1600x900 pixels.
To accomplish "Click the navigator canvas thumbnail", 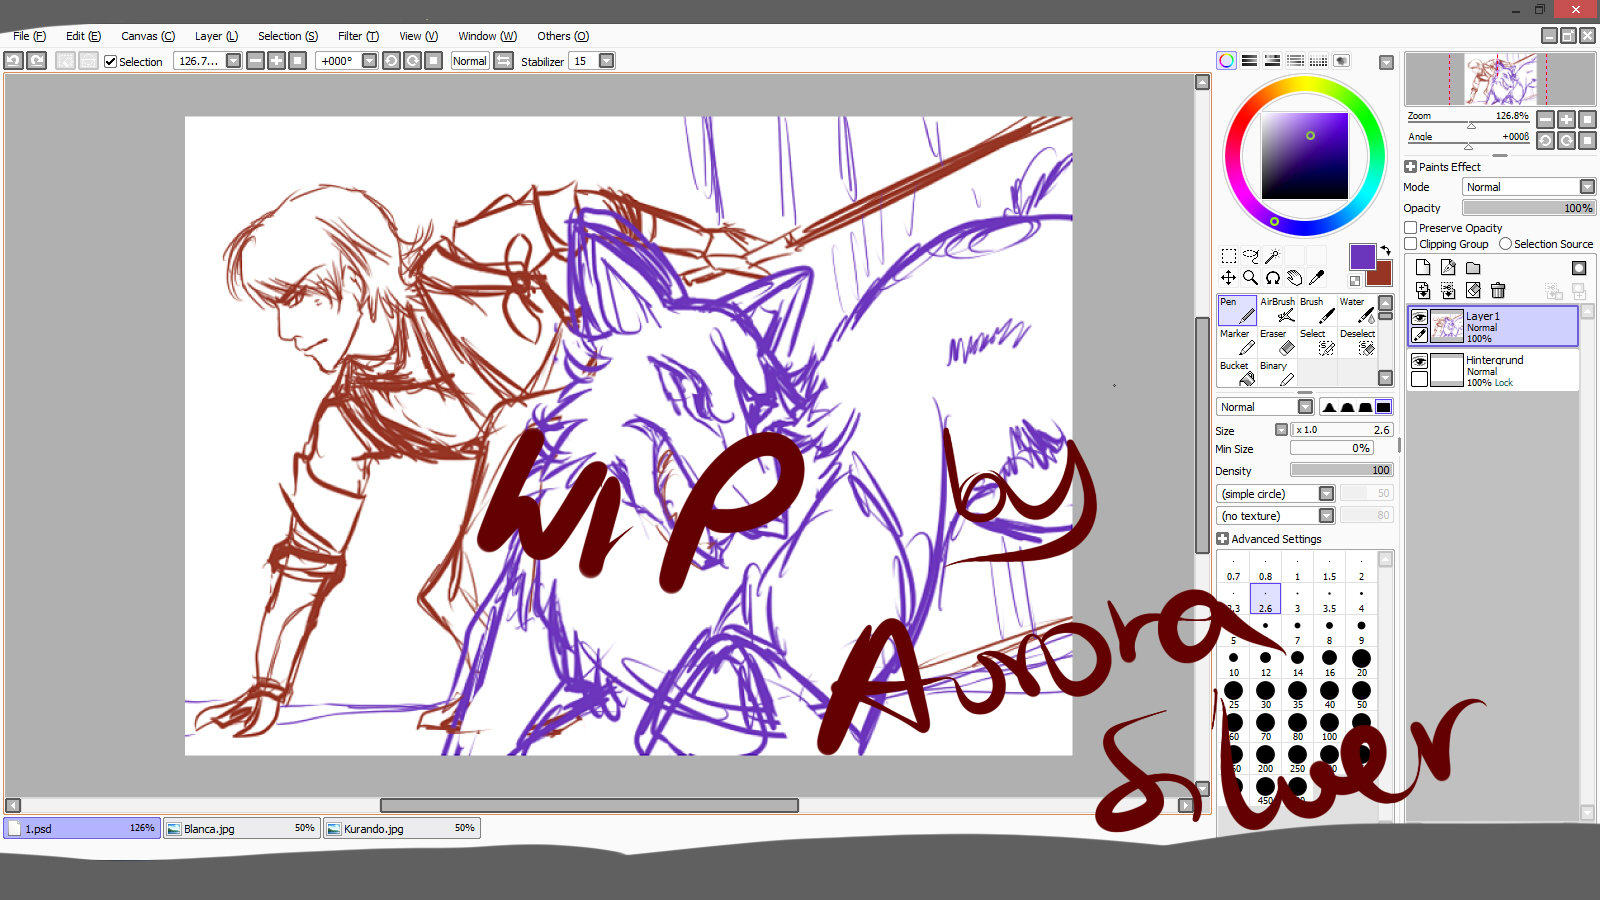I will [1500, 79].
